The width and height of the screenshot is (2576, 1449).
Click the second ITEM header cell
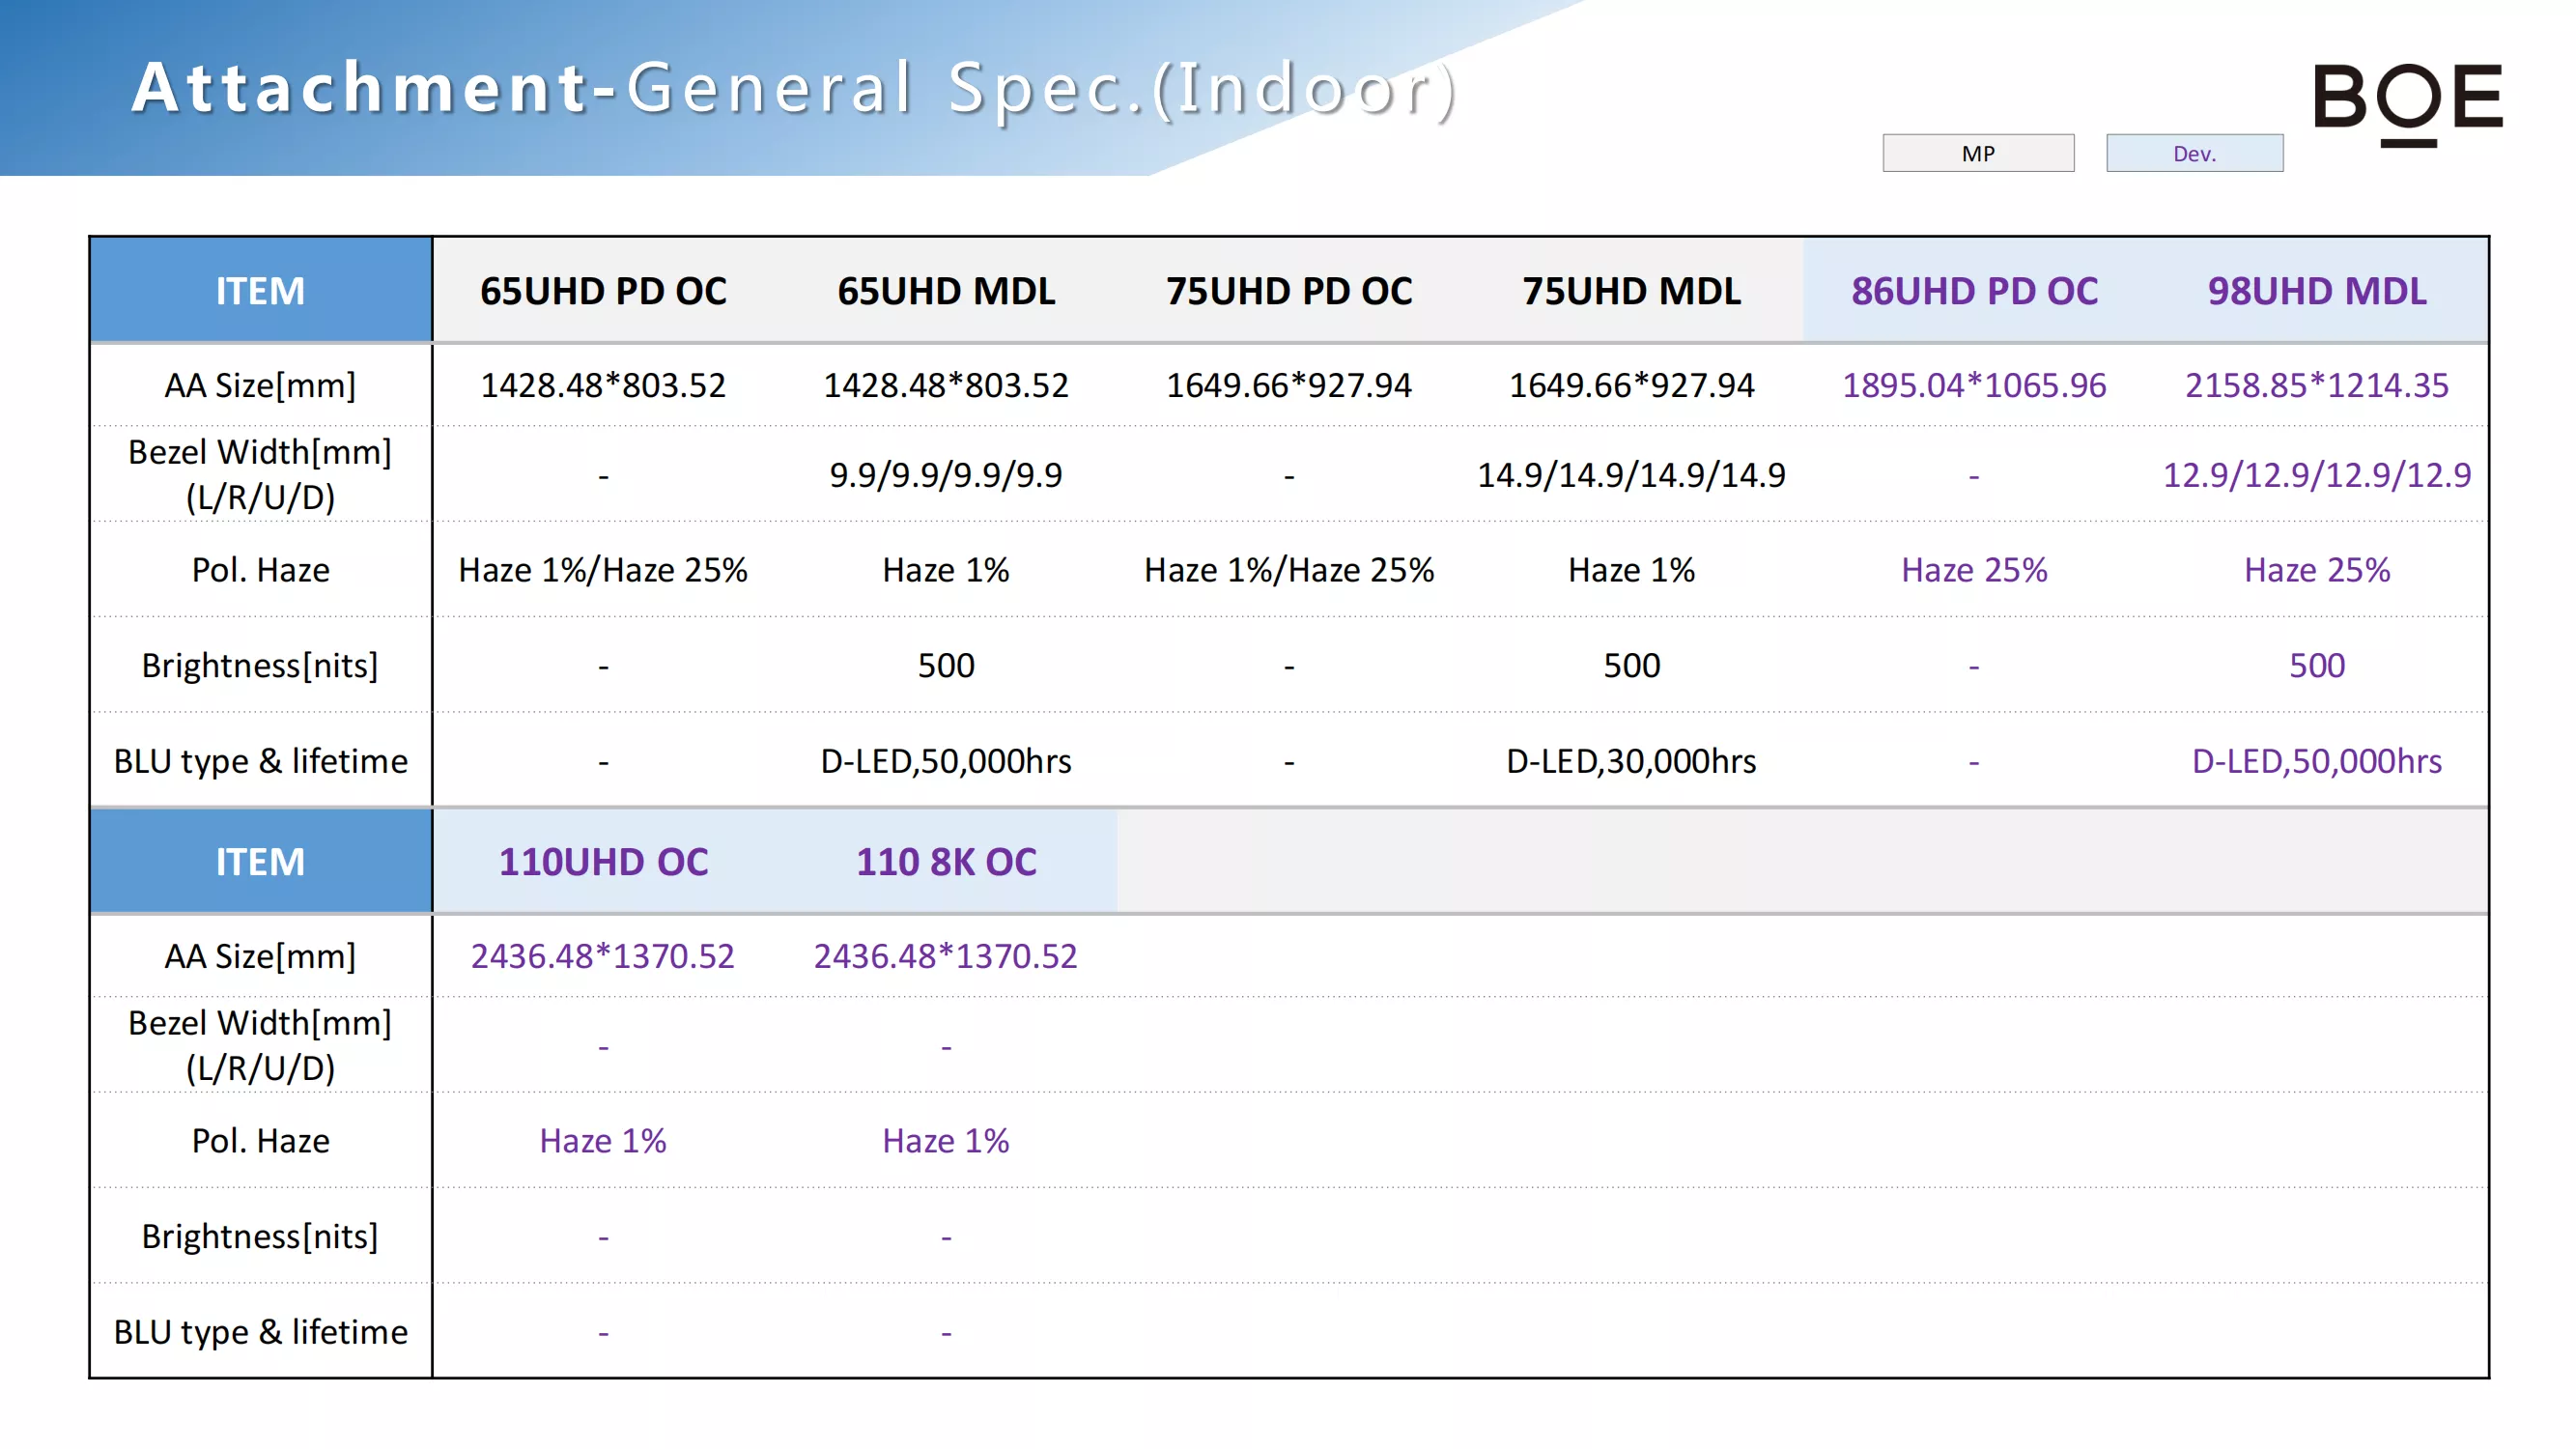[261, 862]
